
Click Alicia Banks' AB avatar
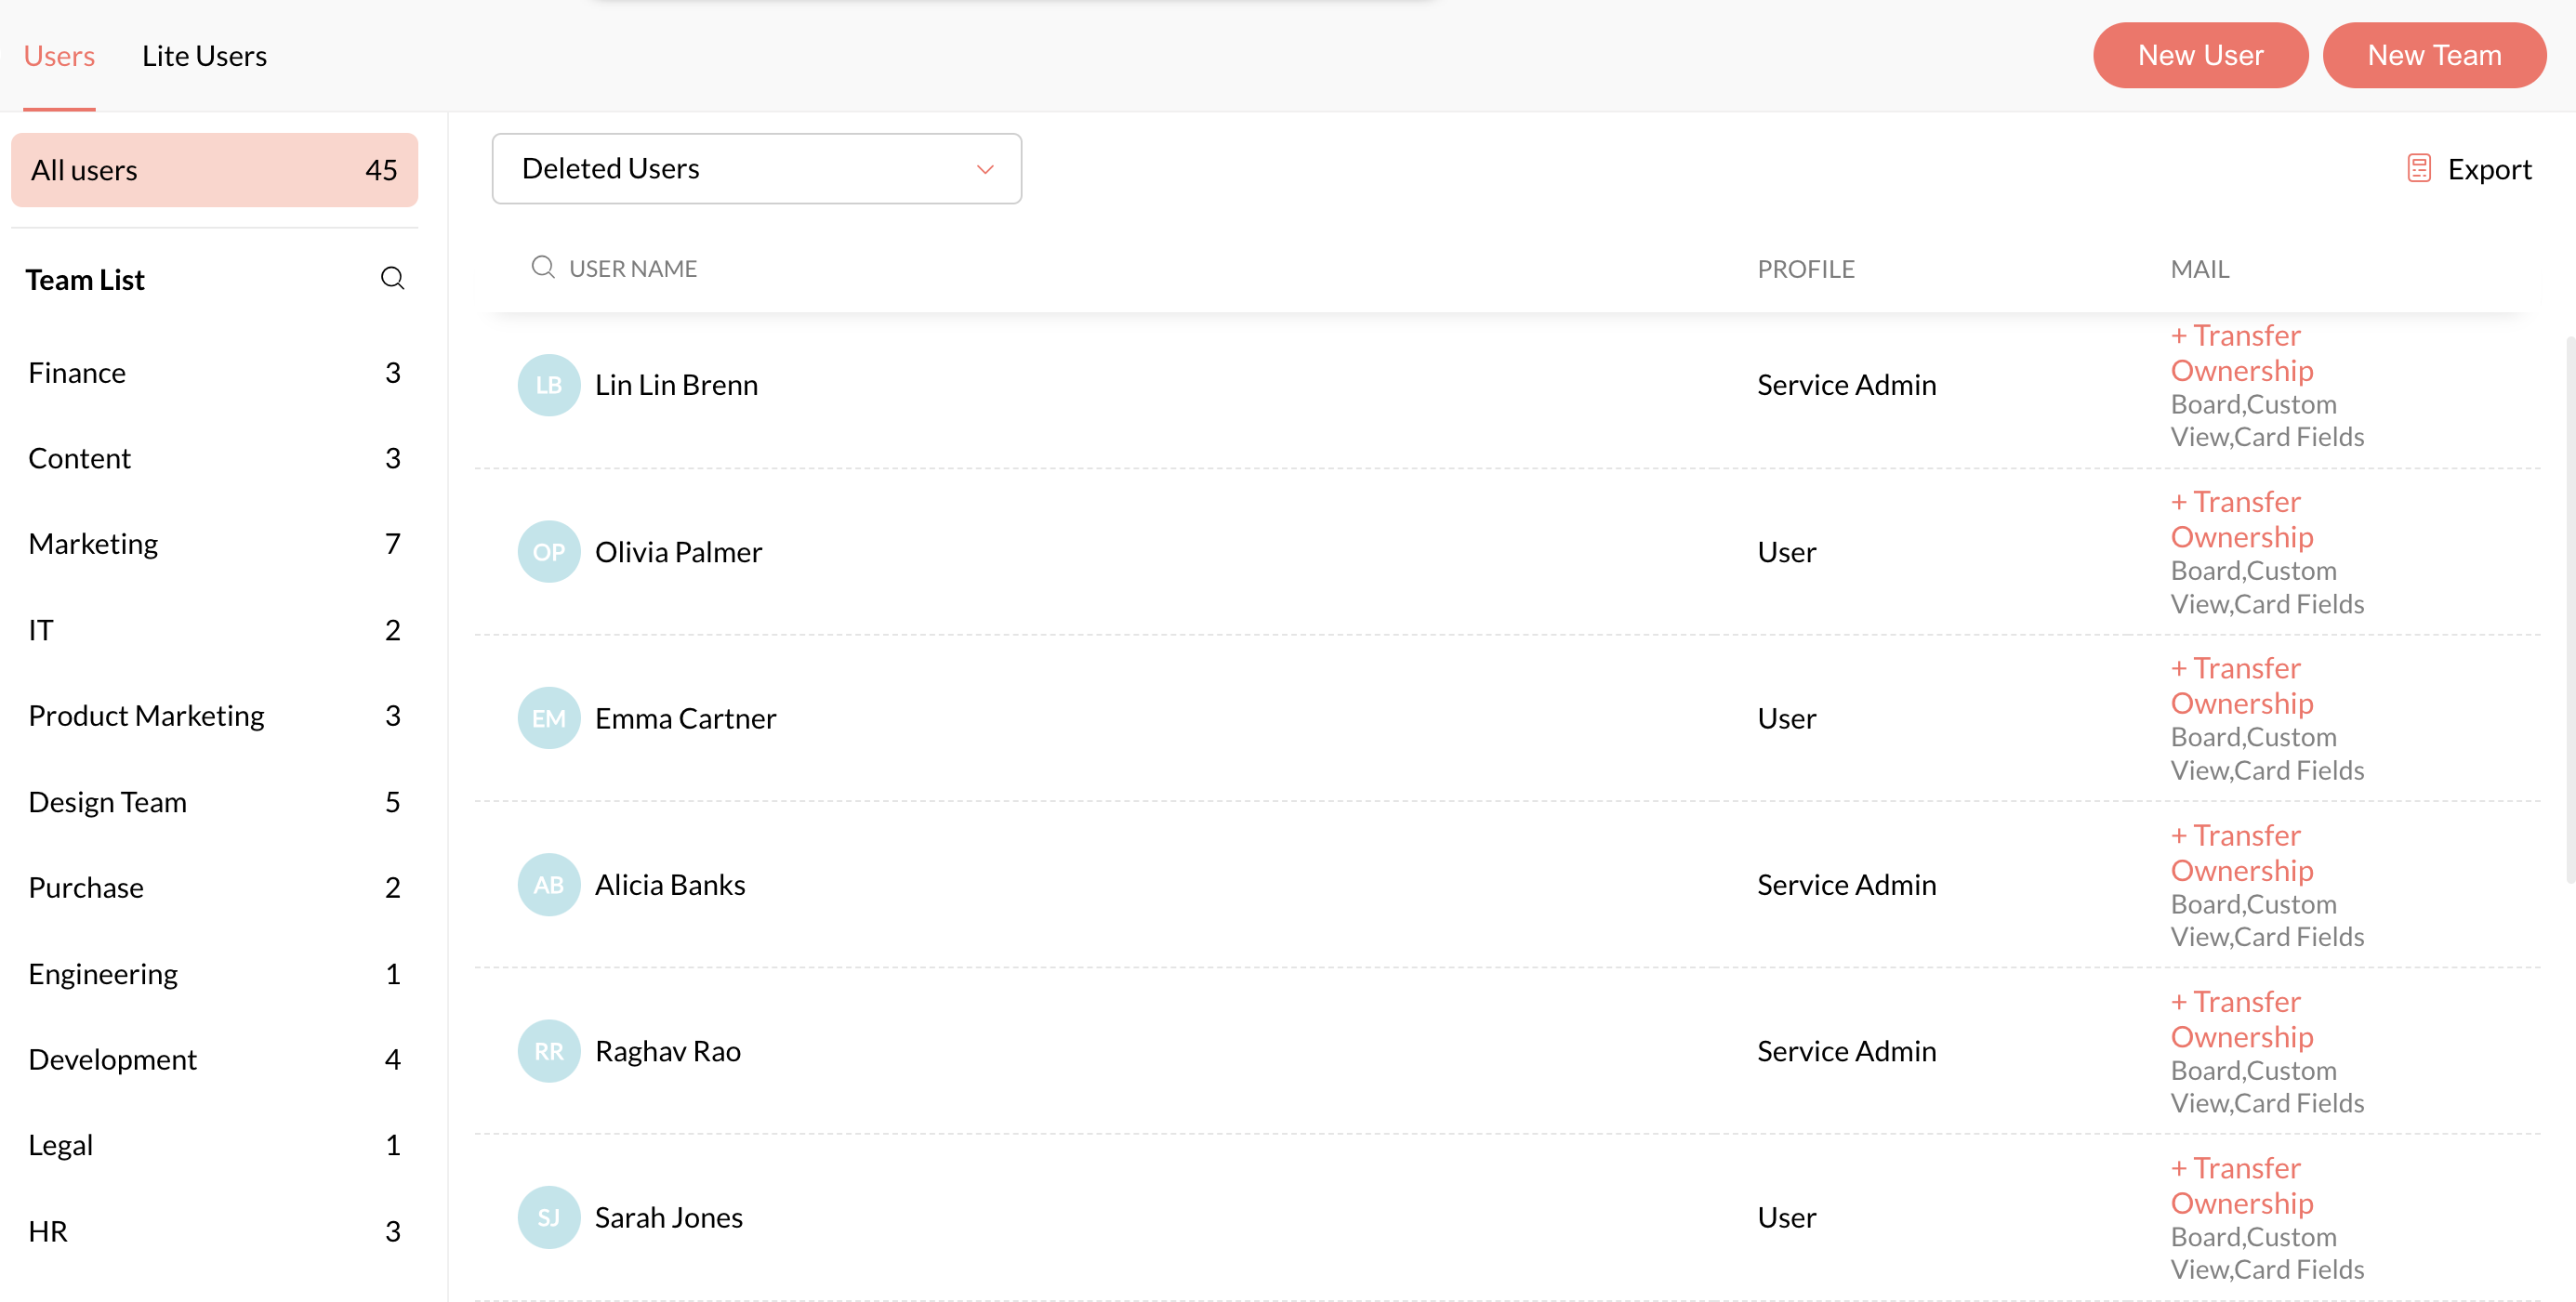coord(548,885)
